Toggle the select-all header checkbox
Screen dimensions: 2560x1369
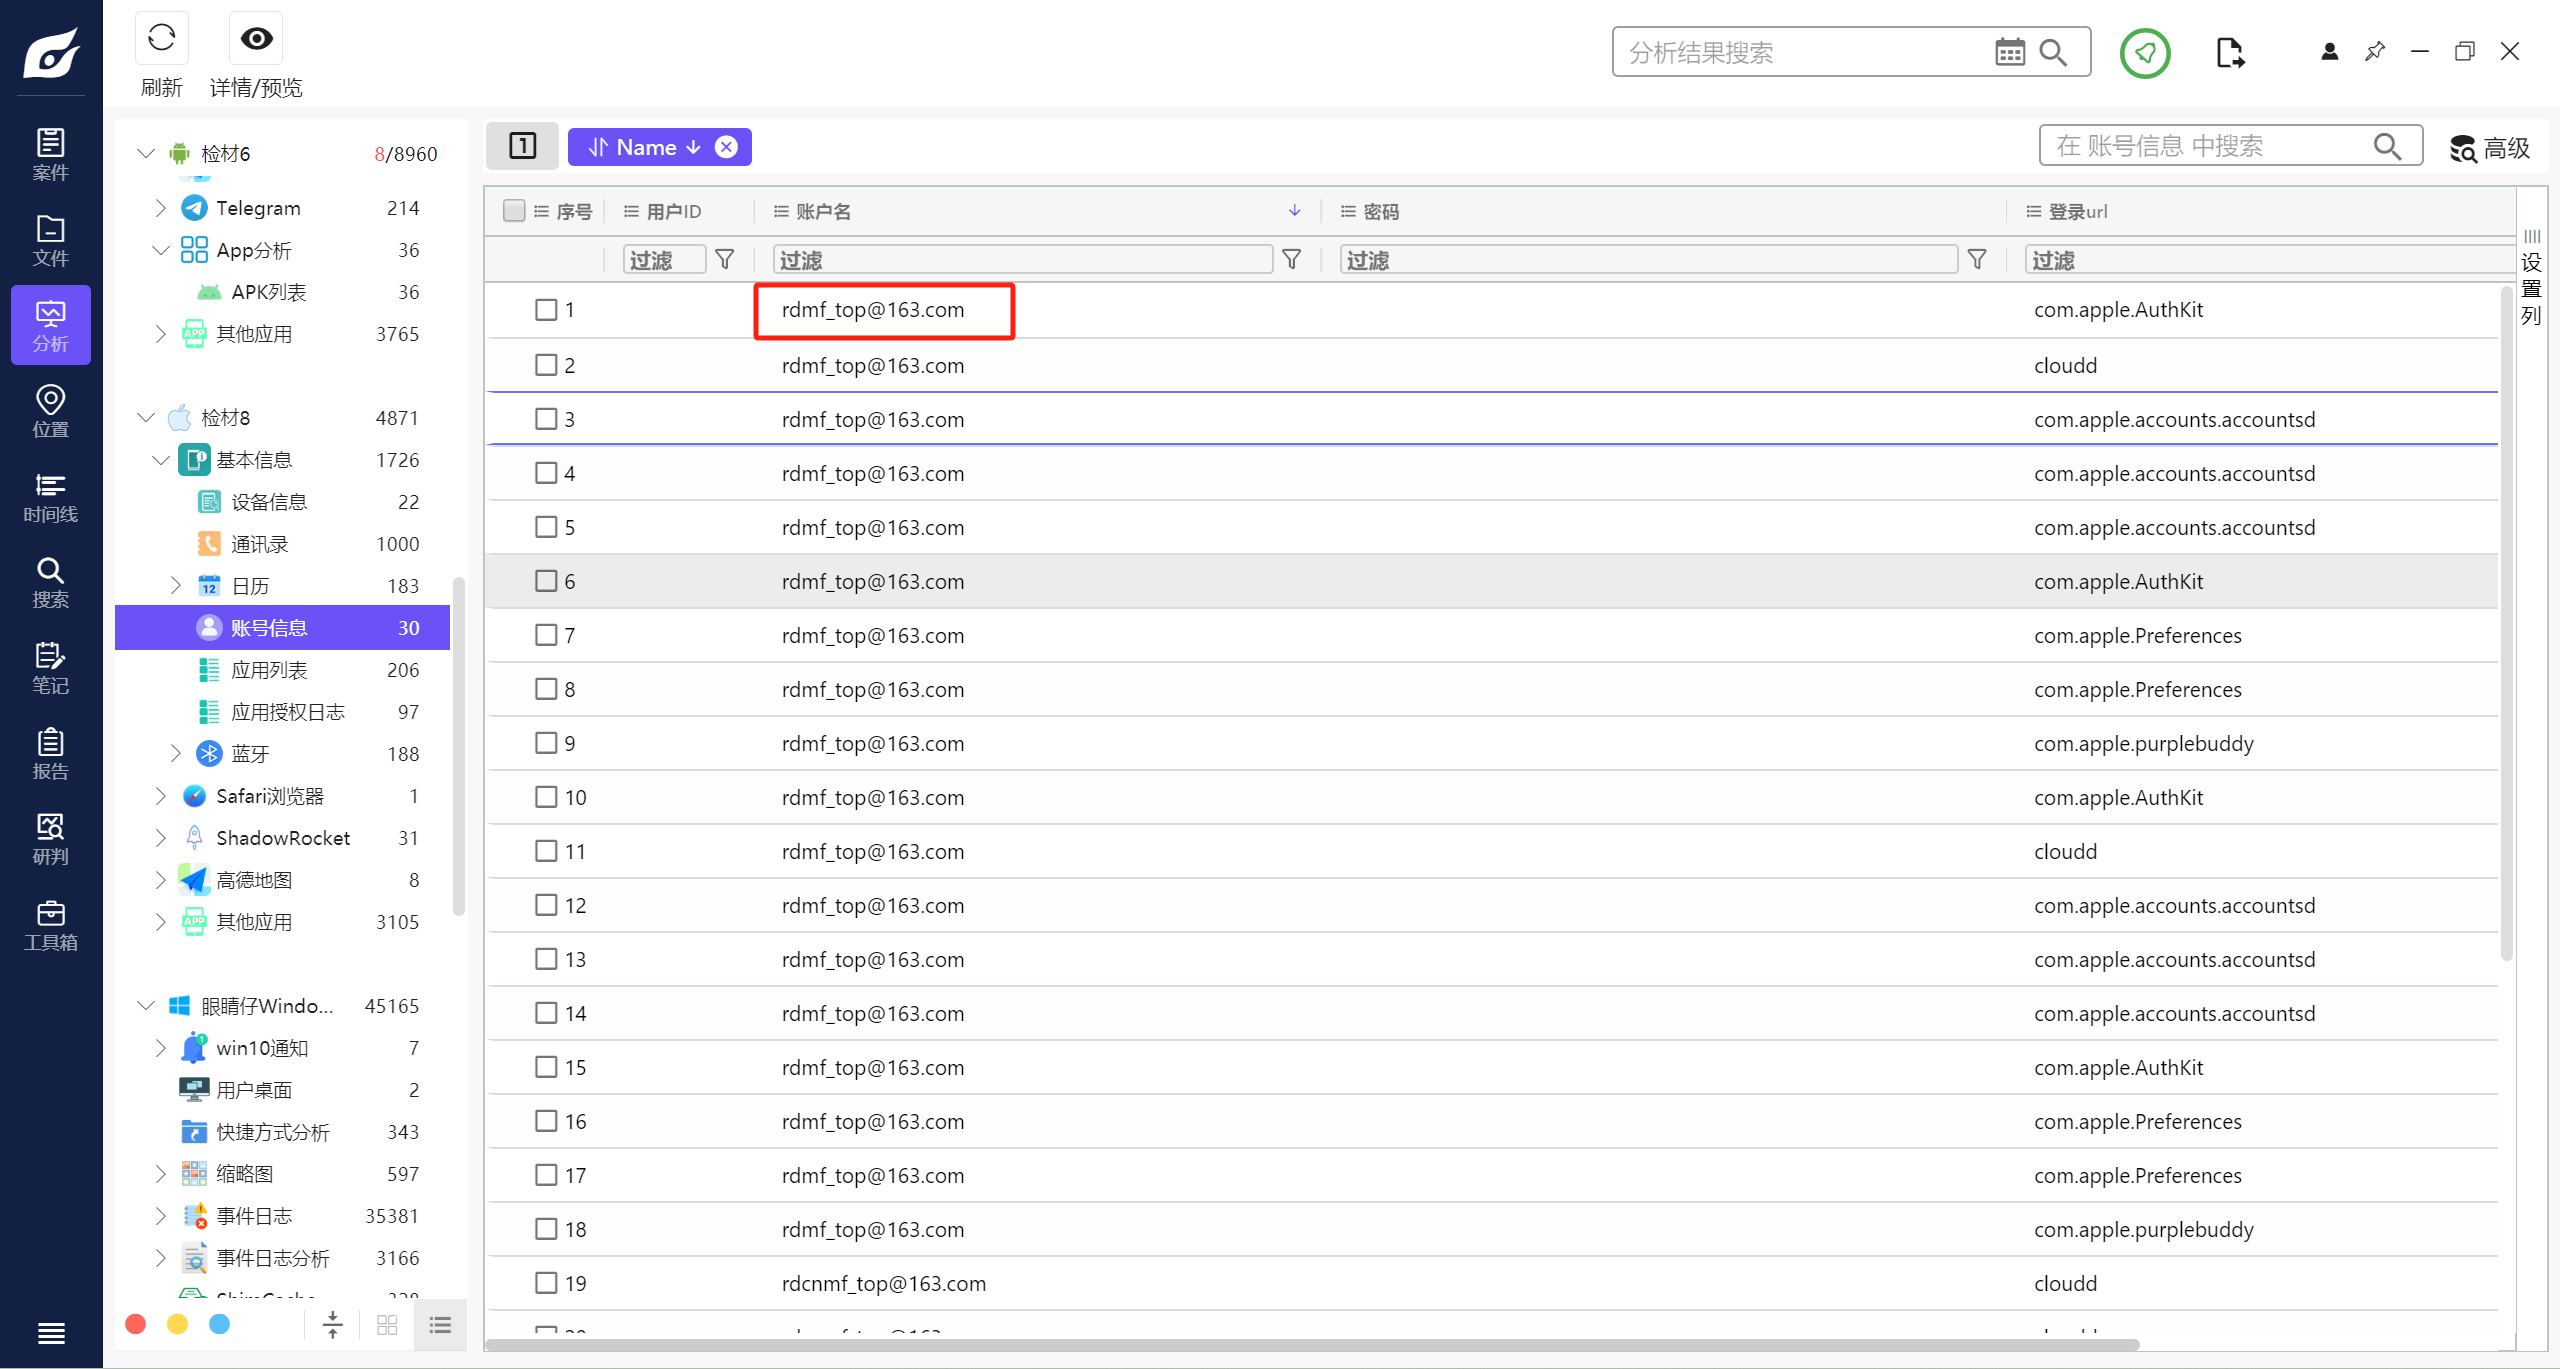tap(514, 211)
